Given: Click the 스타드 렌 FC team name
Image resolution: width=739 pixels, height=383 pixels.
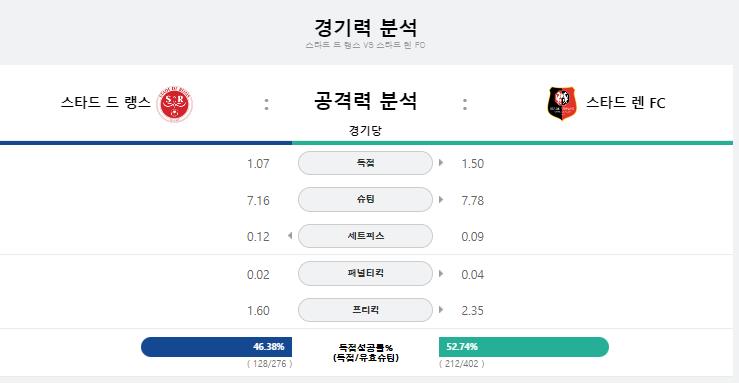Looking at the screenshot, I should click(625, 103).
